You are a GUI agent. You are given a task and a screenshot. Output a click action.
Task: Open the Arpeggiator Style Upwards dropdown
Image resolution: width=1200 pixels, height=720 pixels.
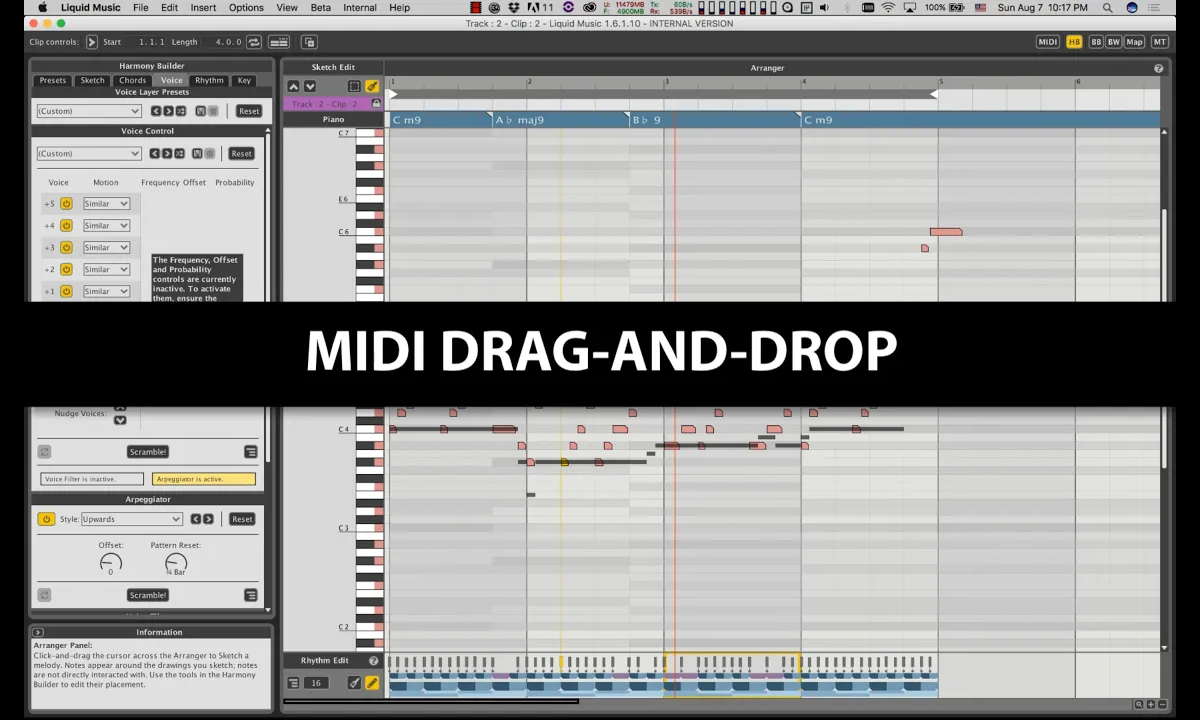[x=132, y=519]
